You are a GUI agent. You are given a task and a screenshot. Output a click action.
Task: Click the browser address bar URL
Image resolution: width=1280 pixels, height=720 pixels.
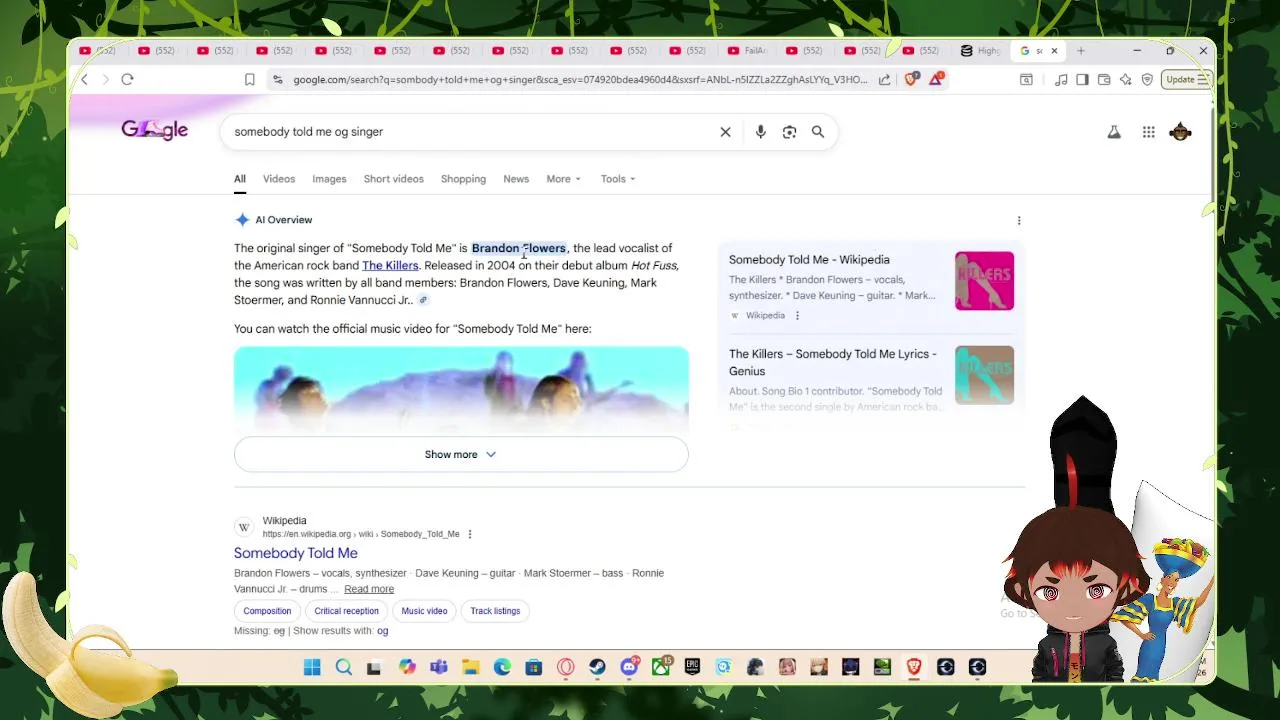pyautogui.click(x=580, y=79)
